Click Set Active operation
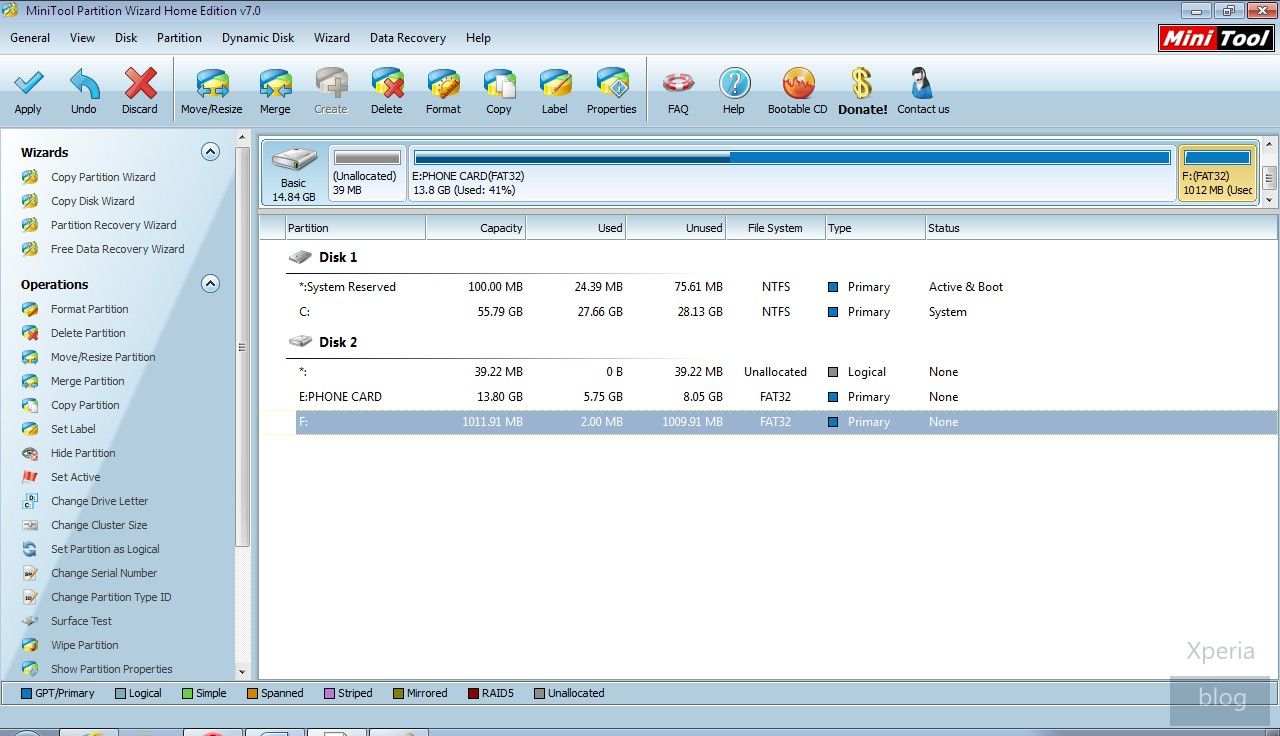The width and height of the screenshot is (1280, 736). click(75, 477)
